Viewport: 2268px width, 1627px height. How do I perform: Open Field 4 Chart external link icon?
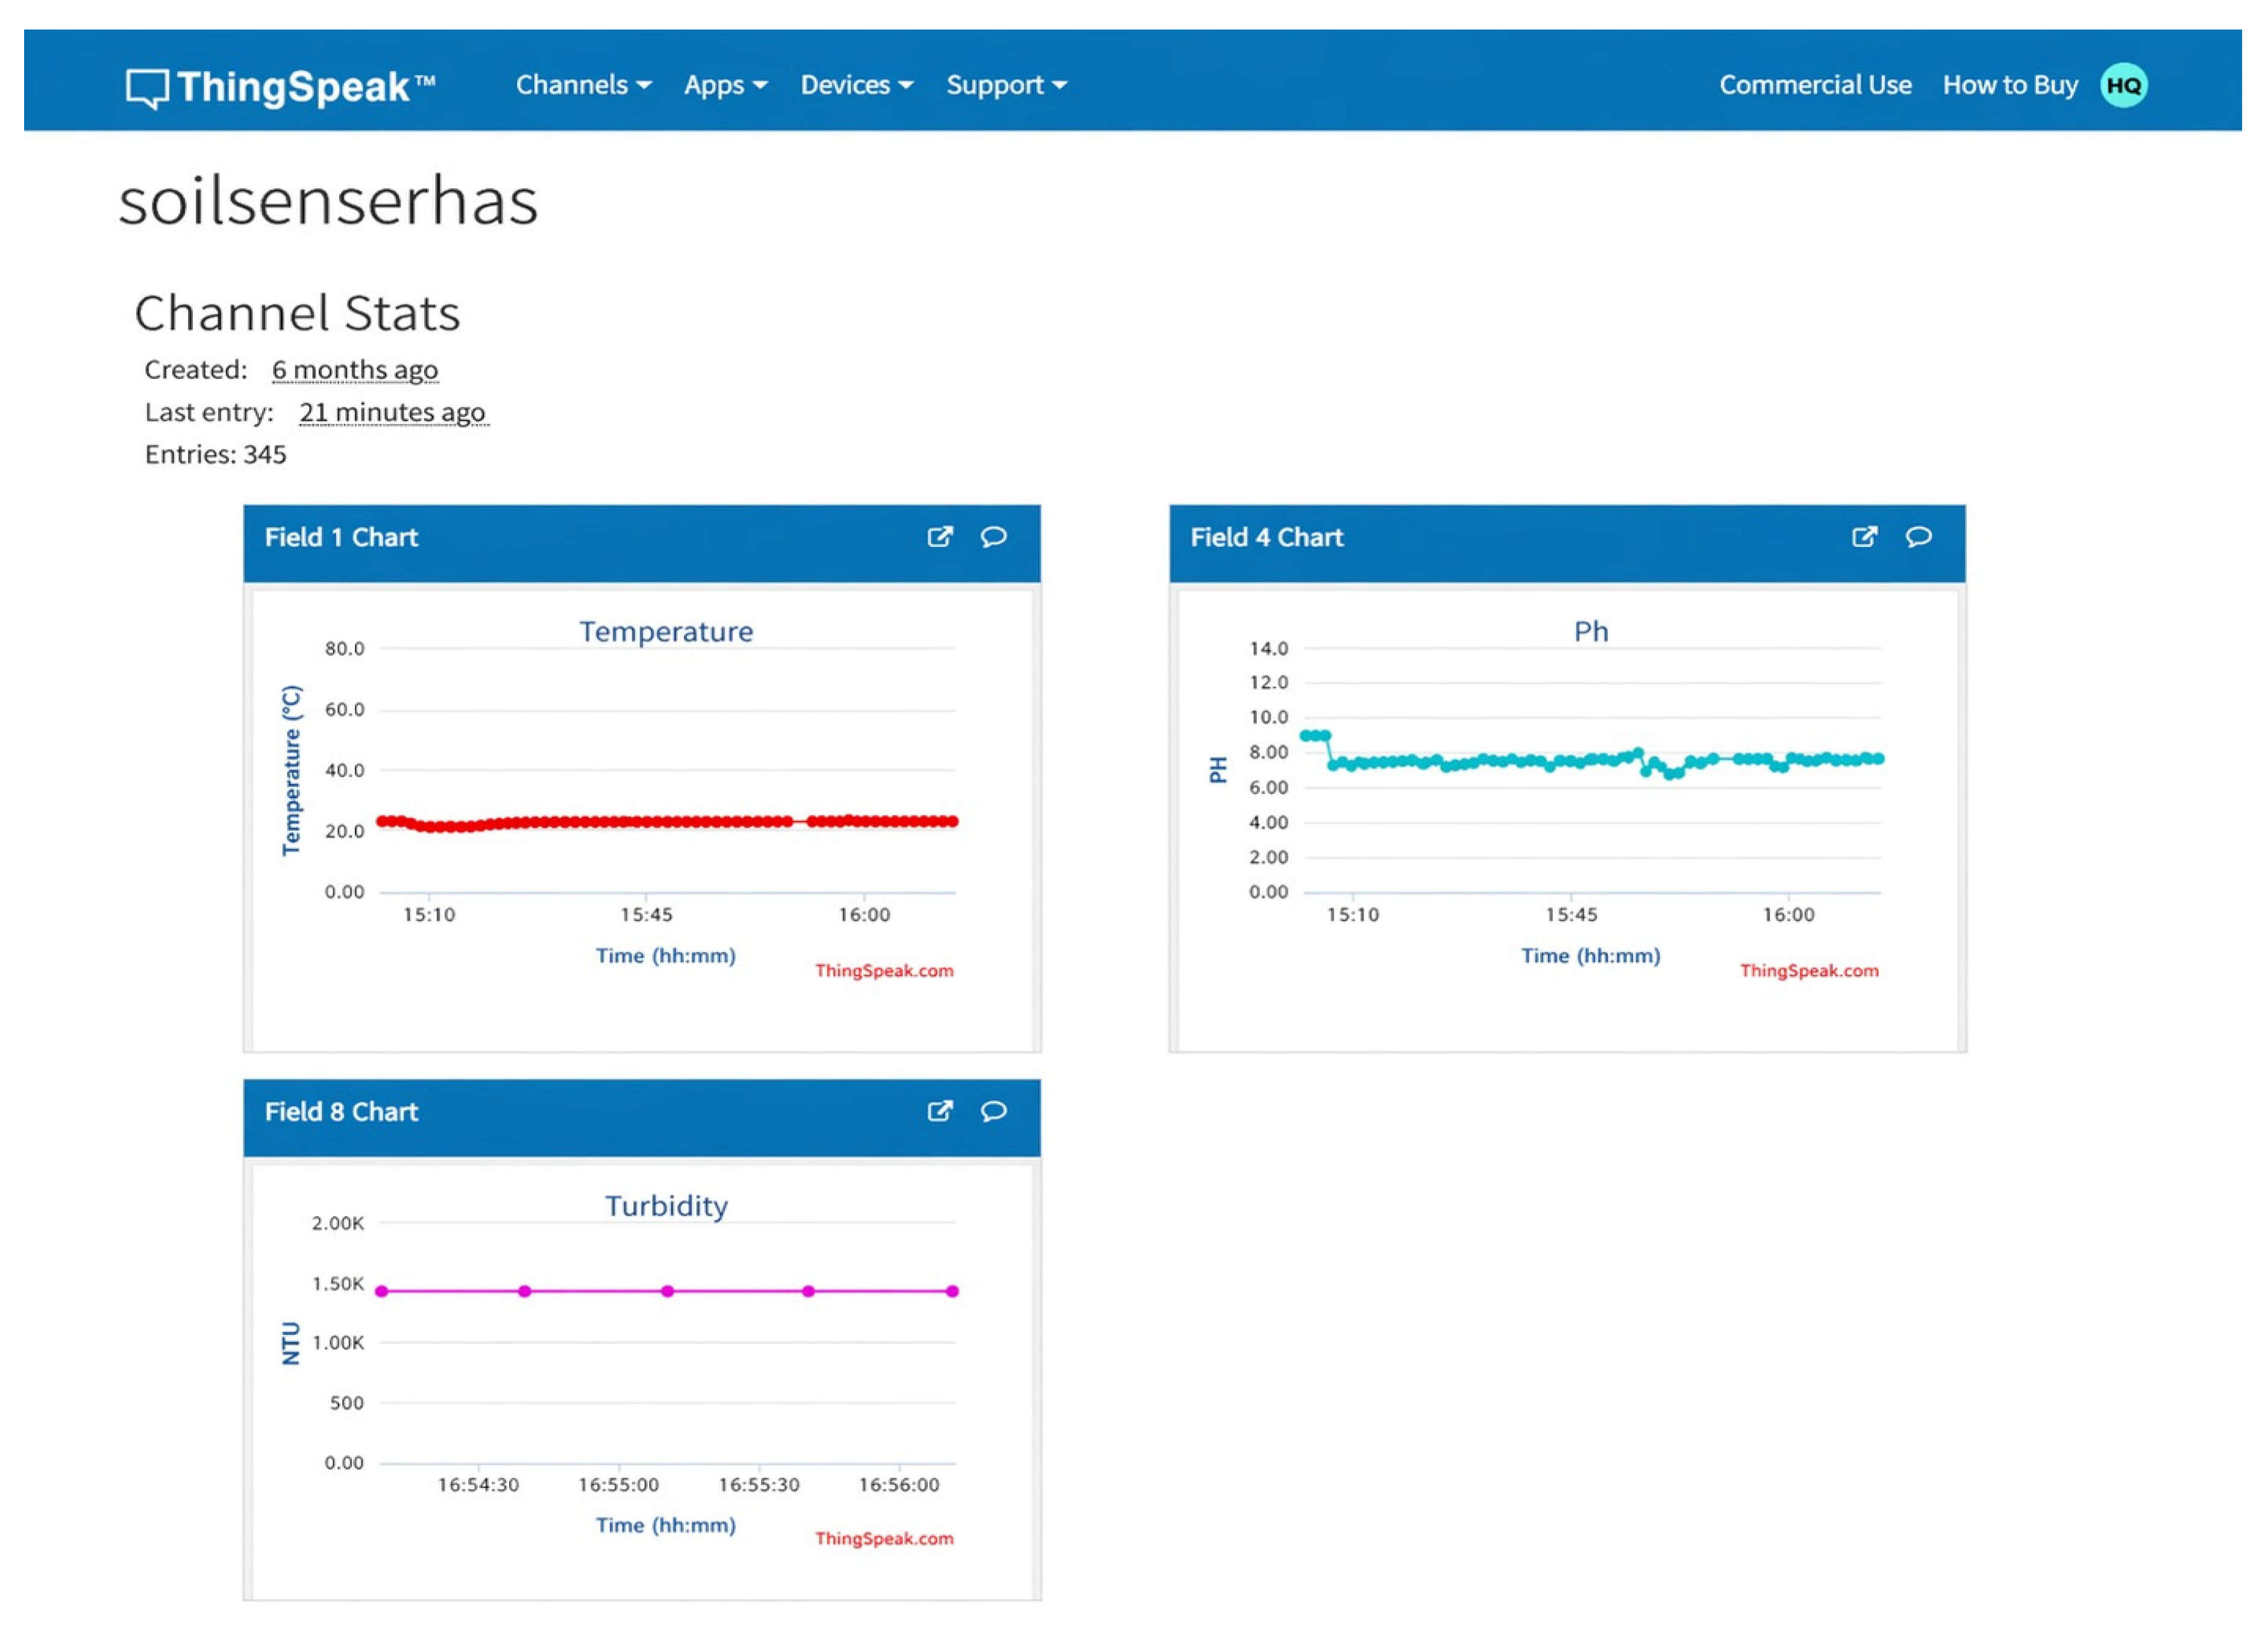pyautogui.click(x=1864, y=537)
